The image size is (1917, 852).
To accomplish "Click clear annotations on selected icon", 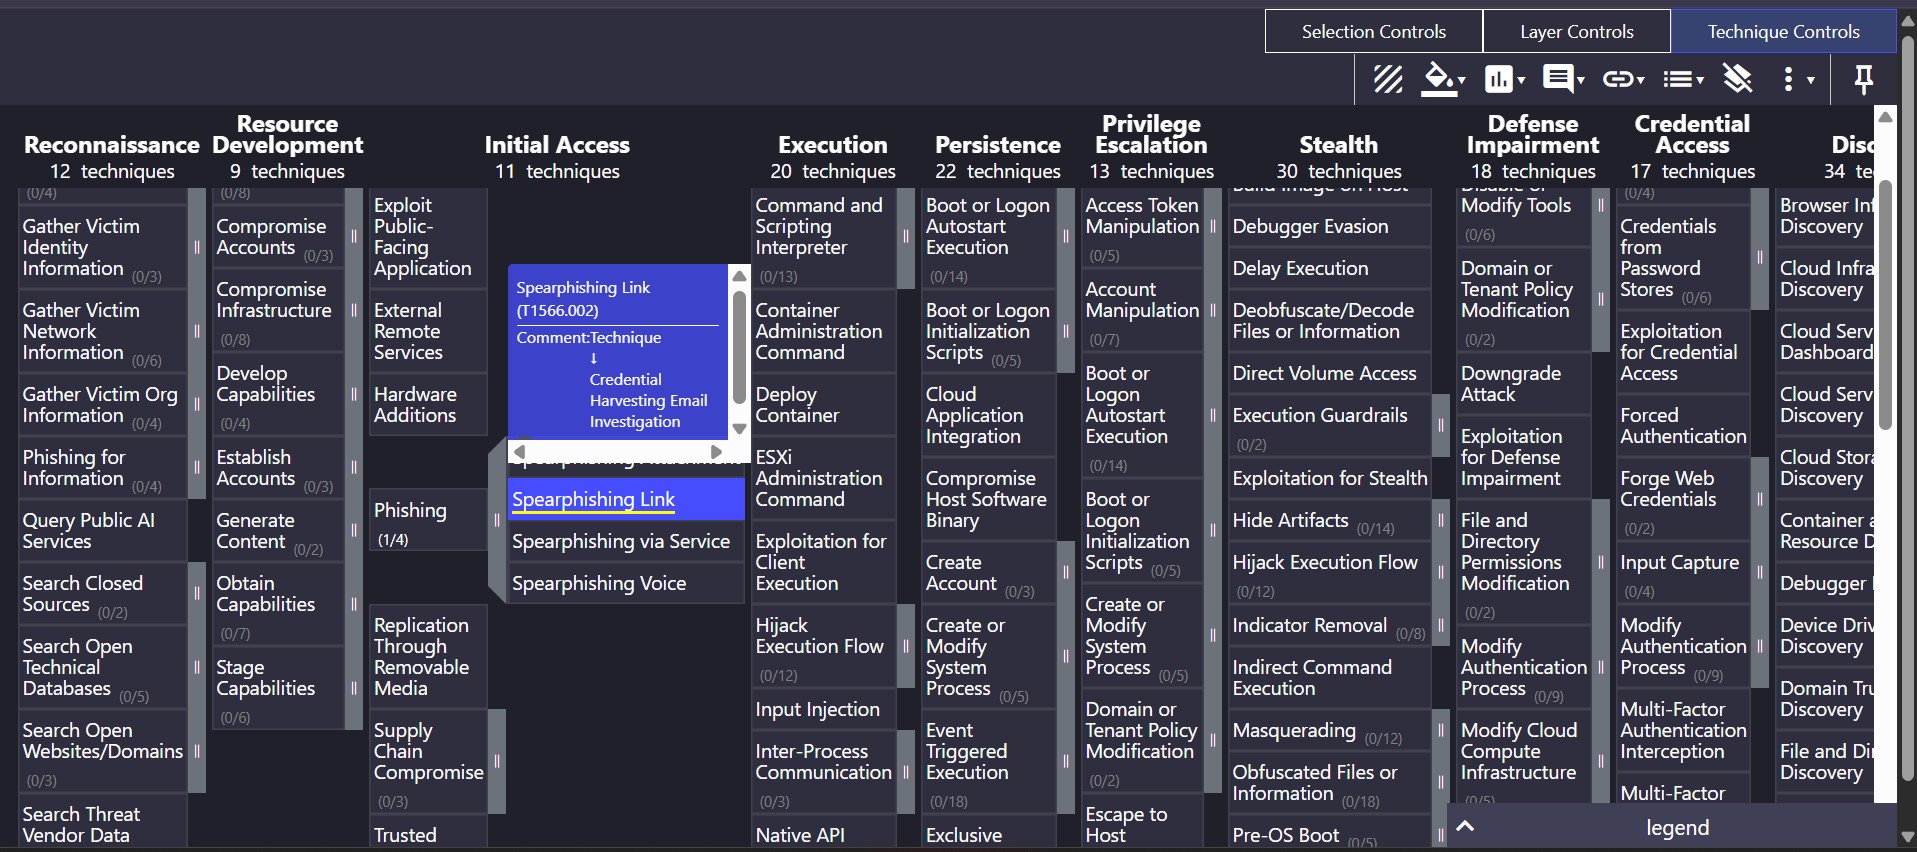I will [x=1738, y=79].
